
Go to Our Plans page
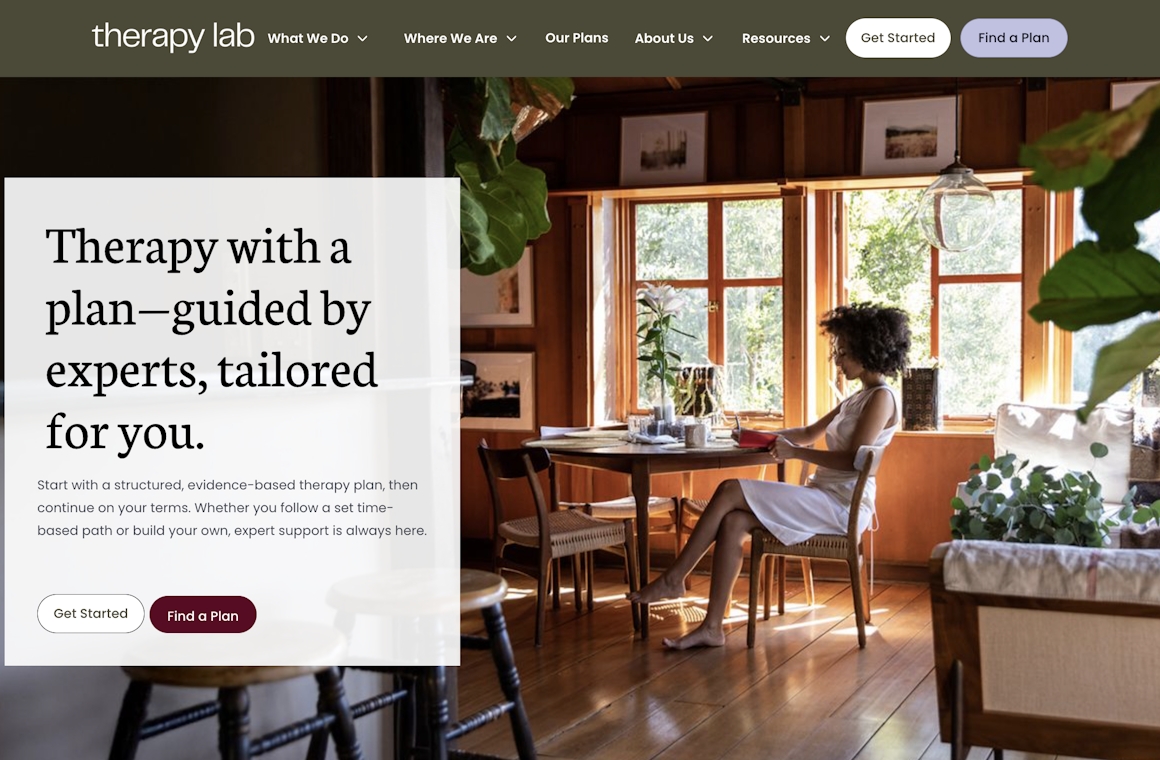pos(576,38)
